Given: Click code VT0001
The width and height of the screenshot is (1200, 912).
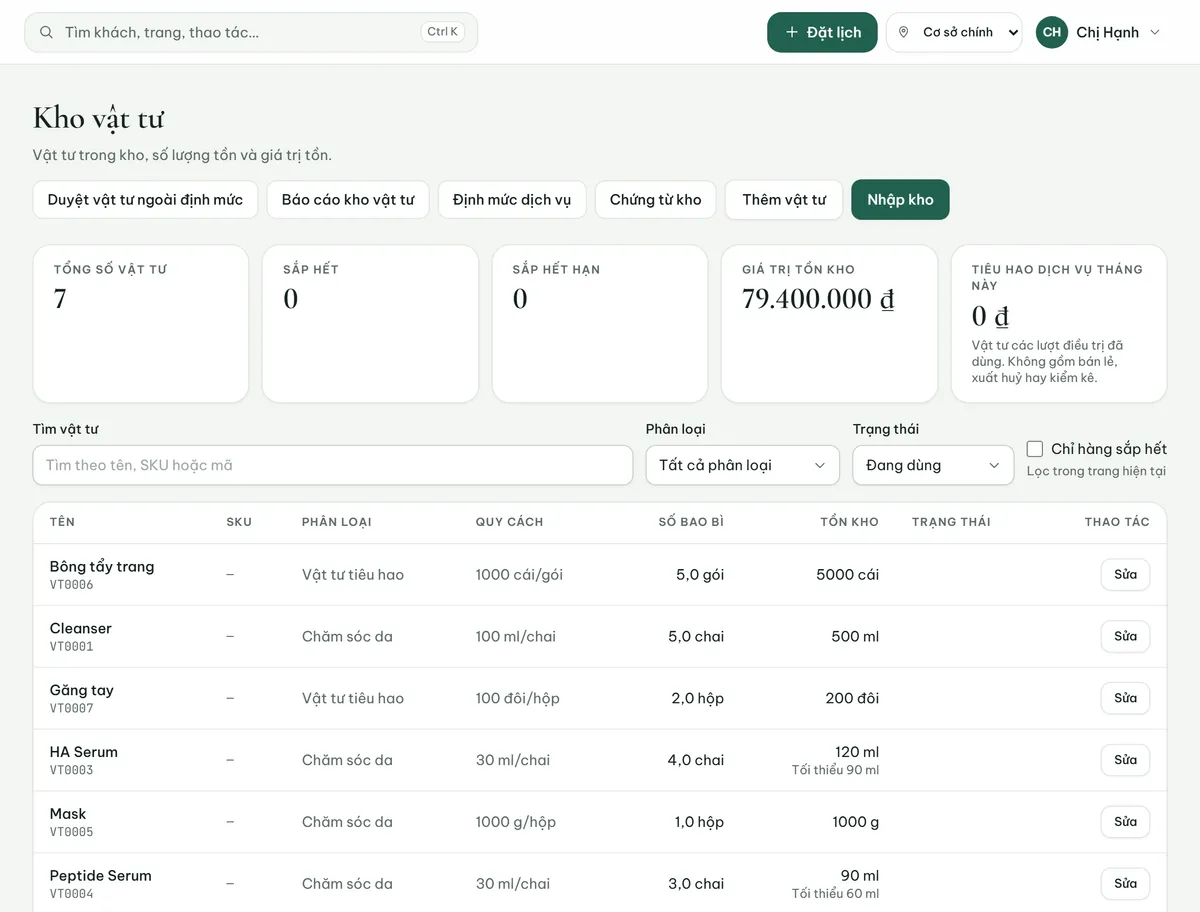Looking at the screenshot, I should click(72, 647).
